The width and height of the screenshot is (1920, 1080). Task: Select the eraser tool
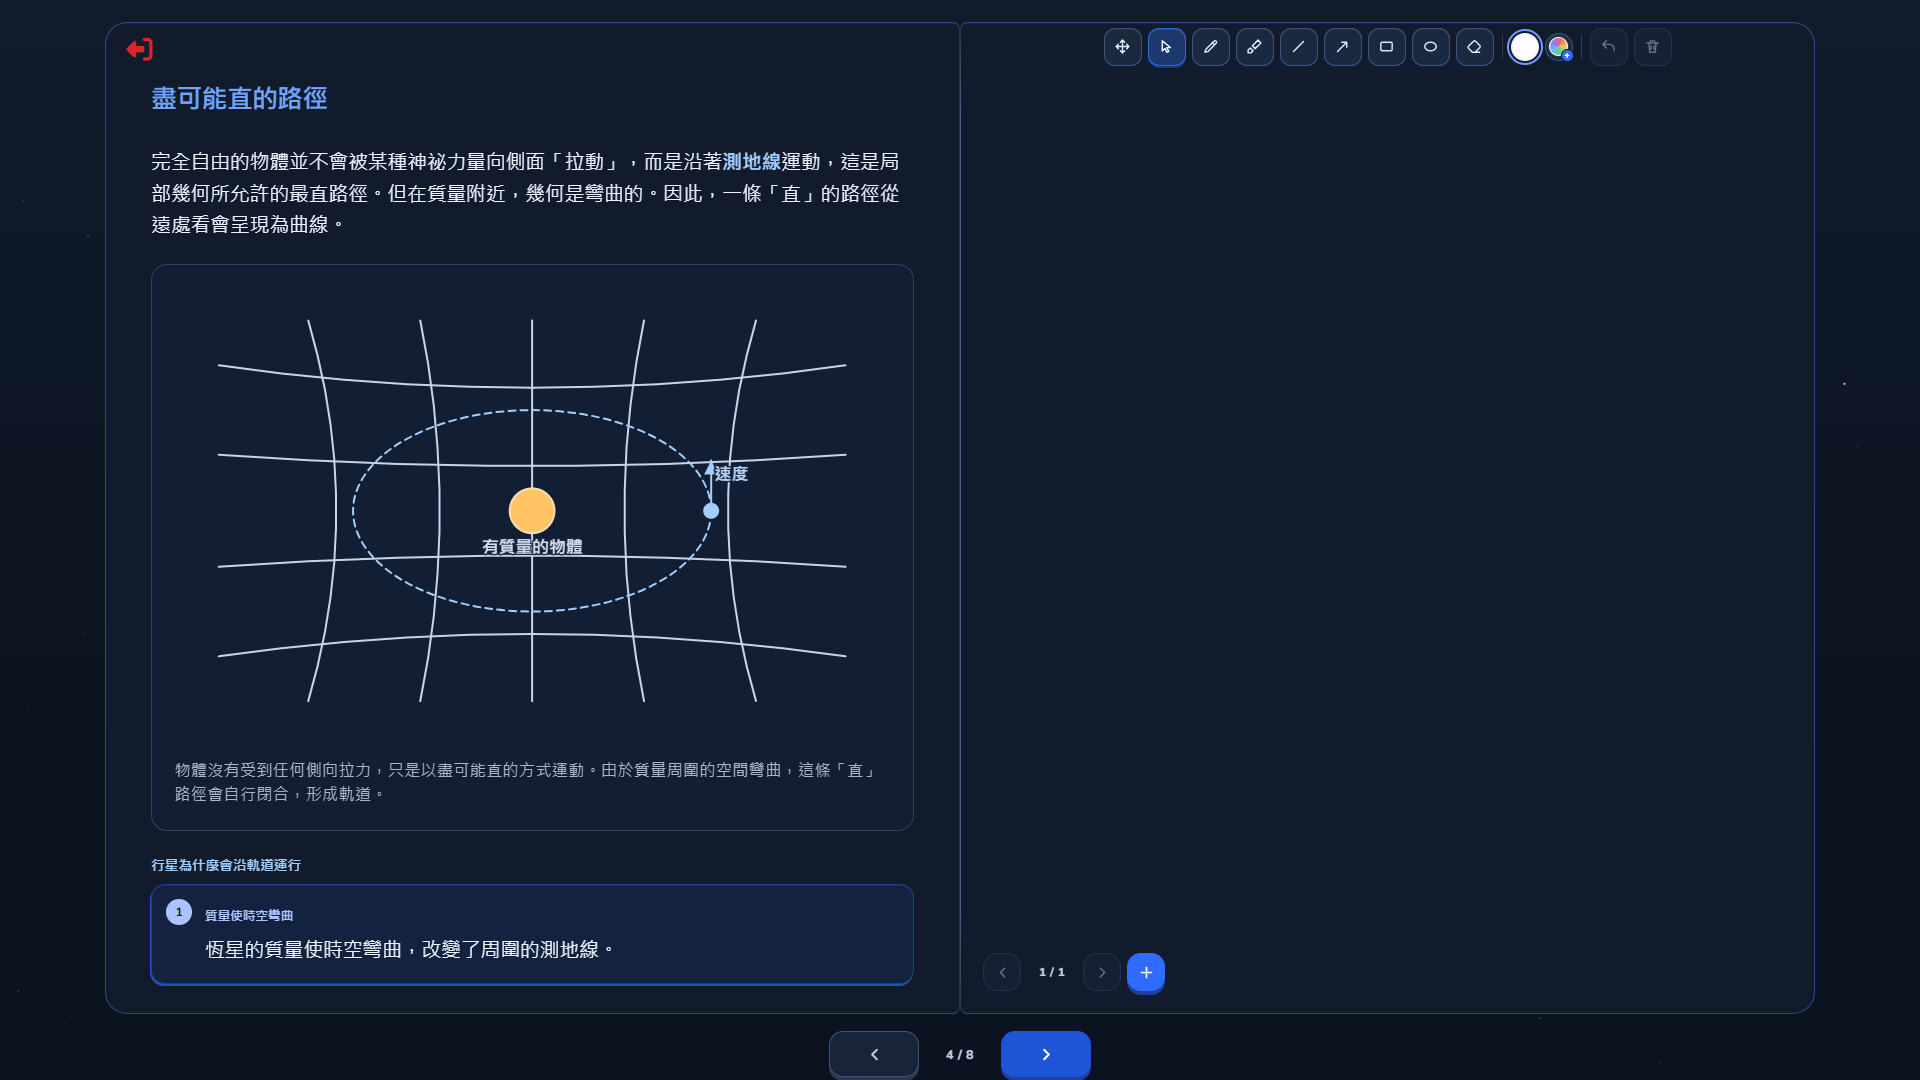point(1474,47)
